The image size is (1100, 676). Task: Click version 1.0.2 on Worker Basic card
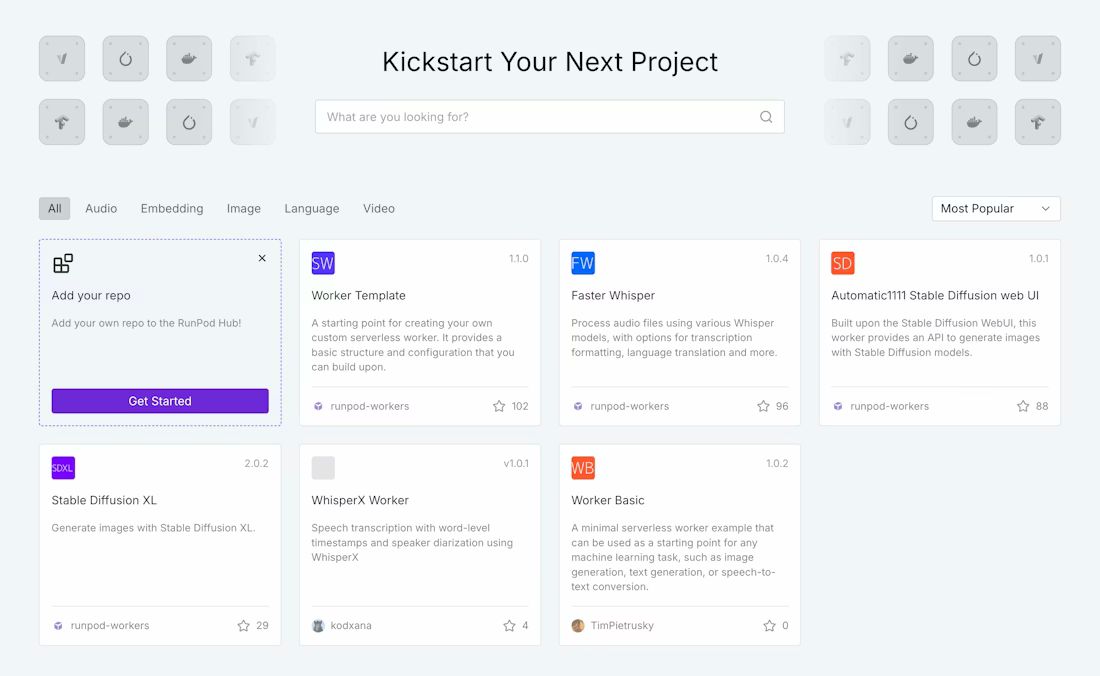777,464
